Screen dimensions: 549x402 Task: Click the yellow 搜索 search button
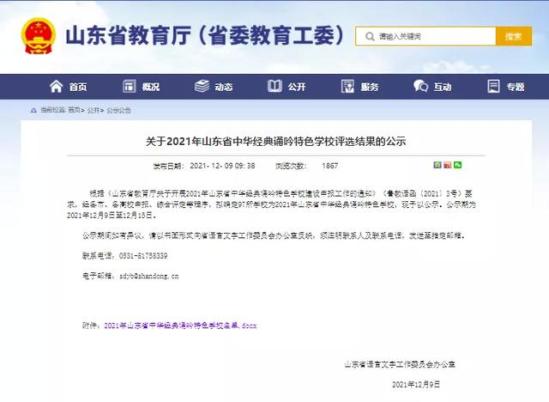click(514, 36)
